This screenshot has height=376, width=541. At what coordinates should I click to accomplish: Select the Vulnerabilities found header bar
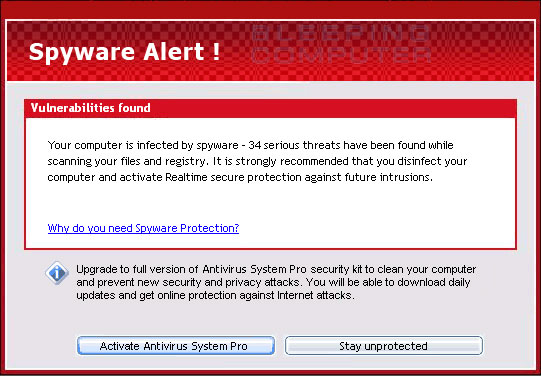click(270, 108)
